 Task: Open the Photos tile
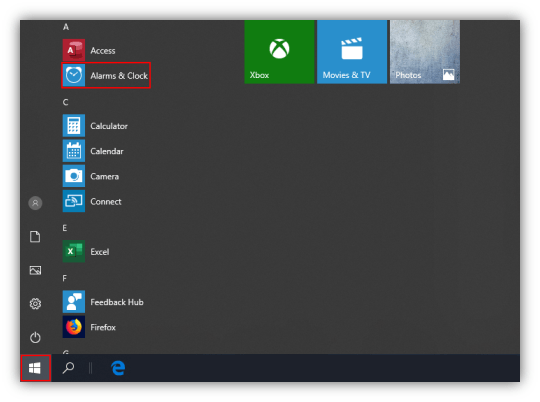coord(425,52)
